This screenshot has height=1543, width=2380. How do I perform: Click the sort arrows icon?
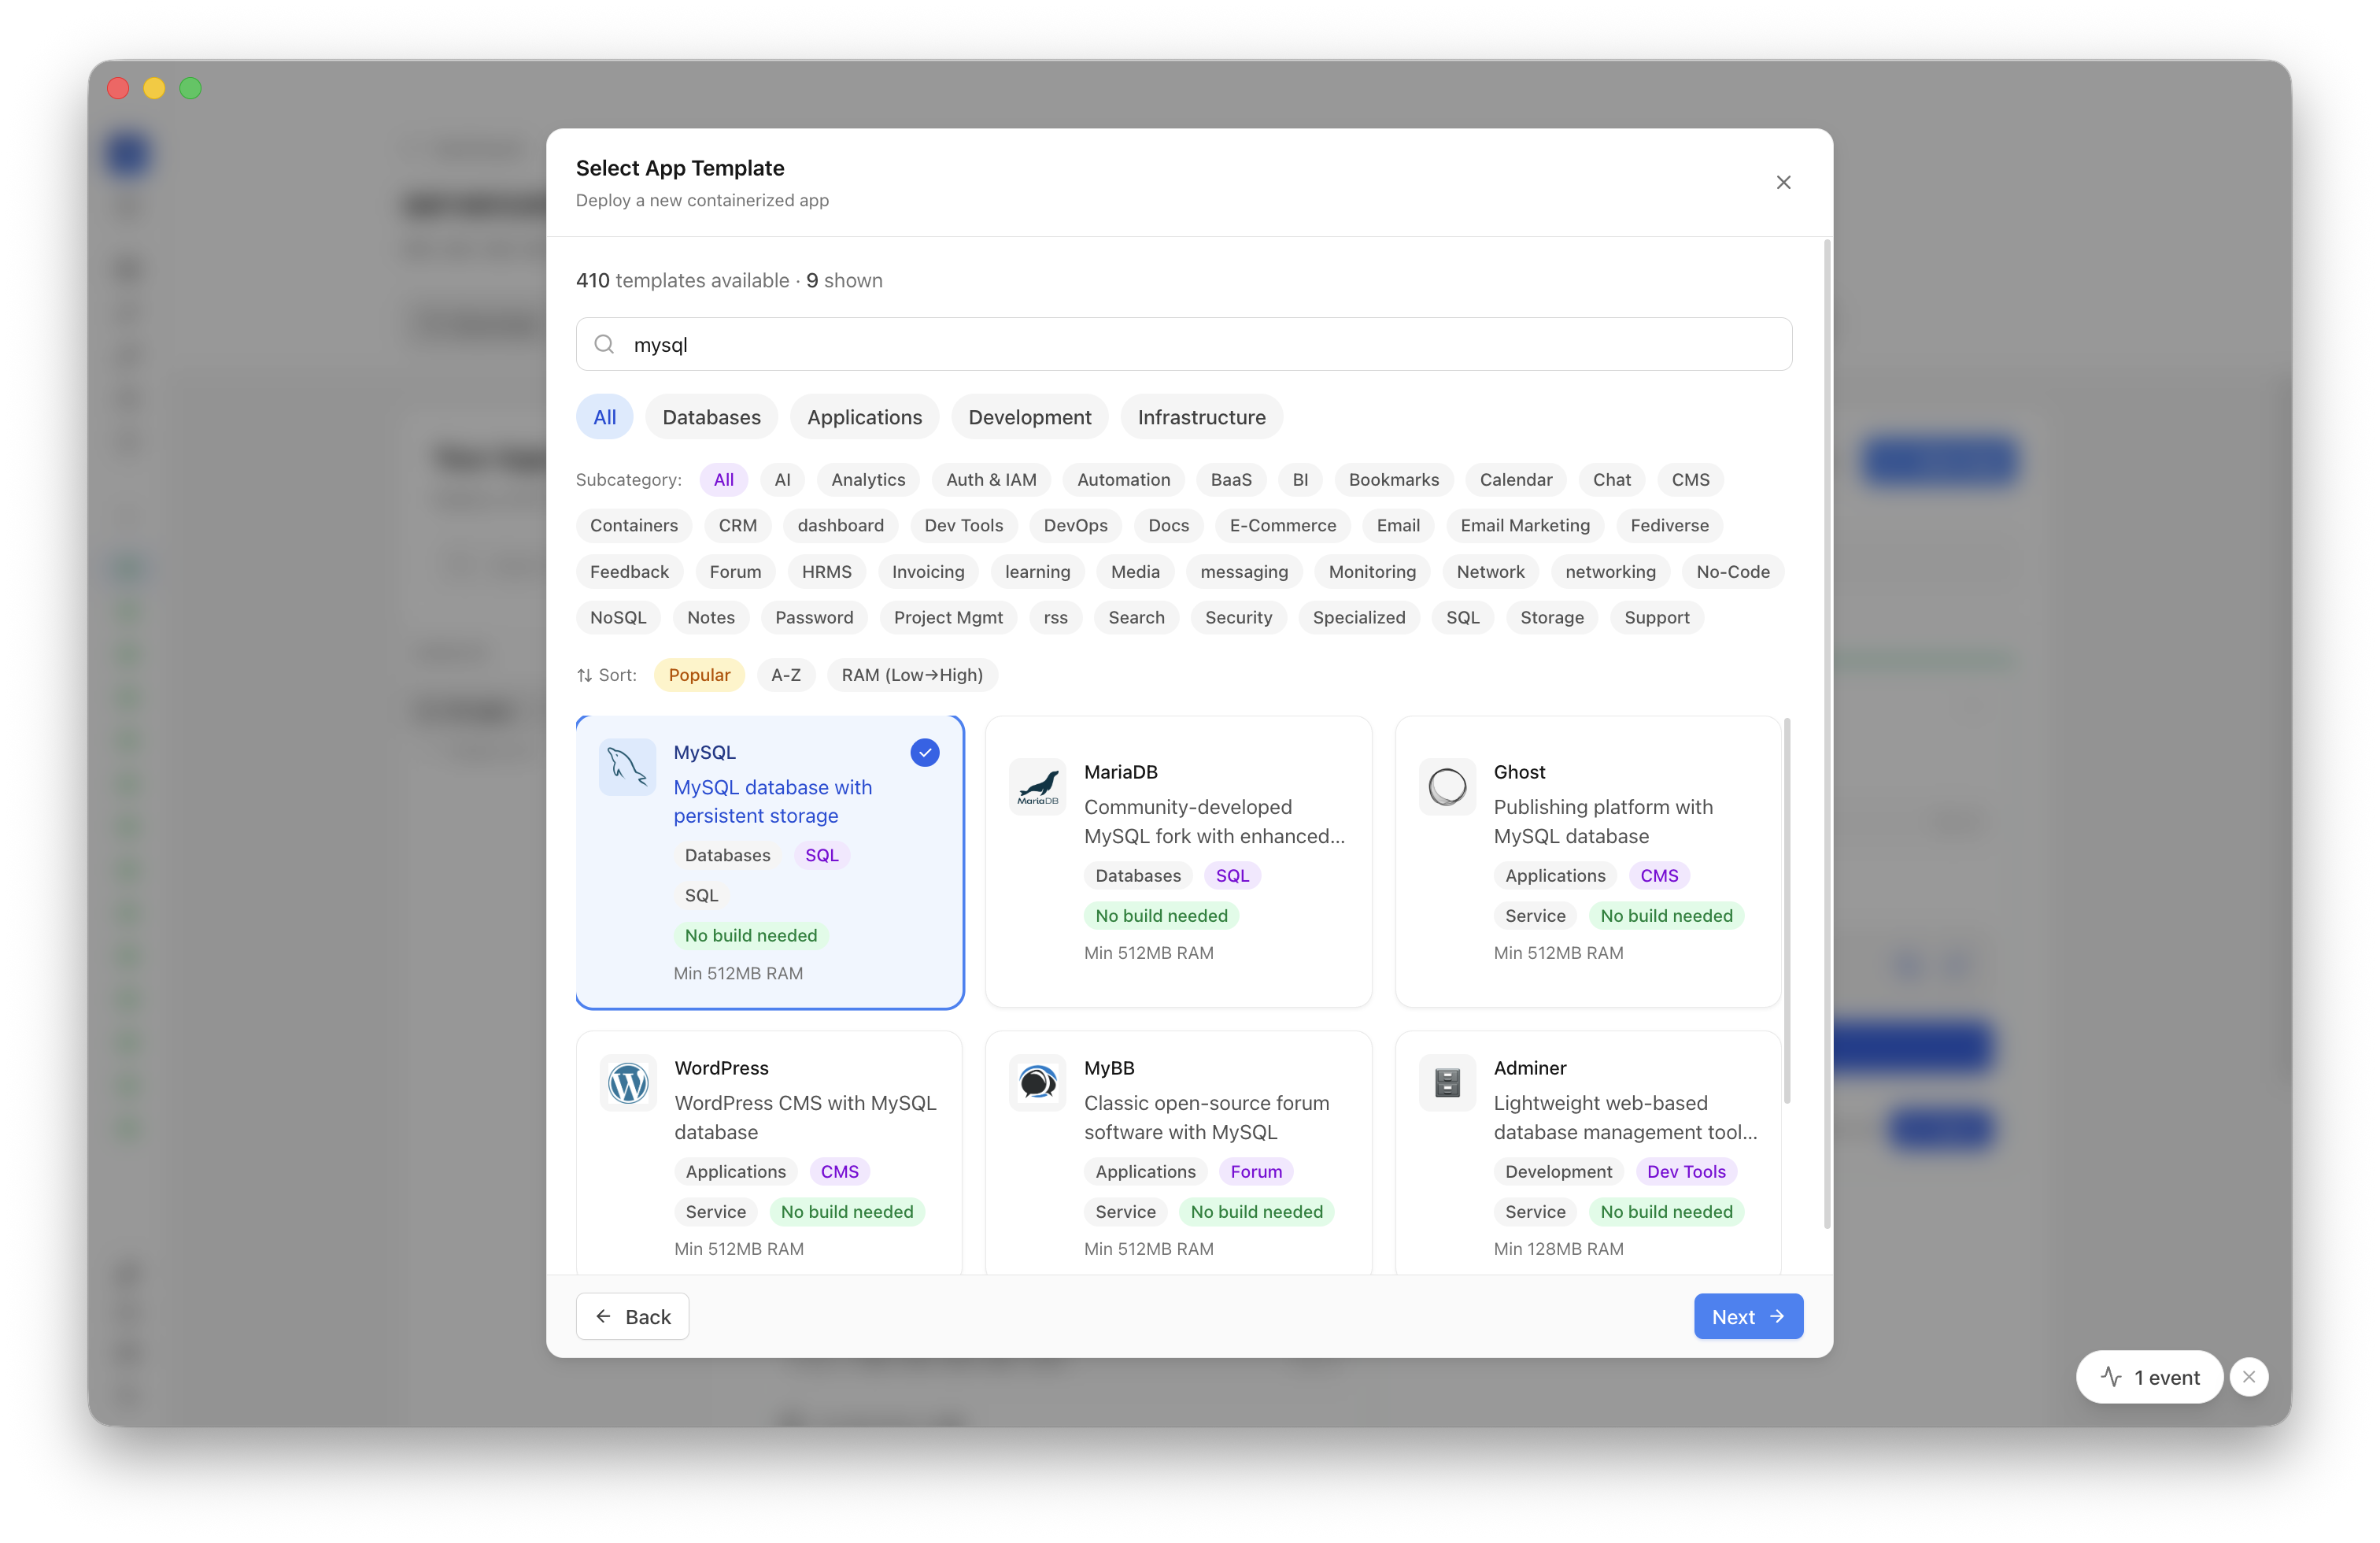click(584, 675)
